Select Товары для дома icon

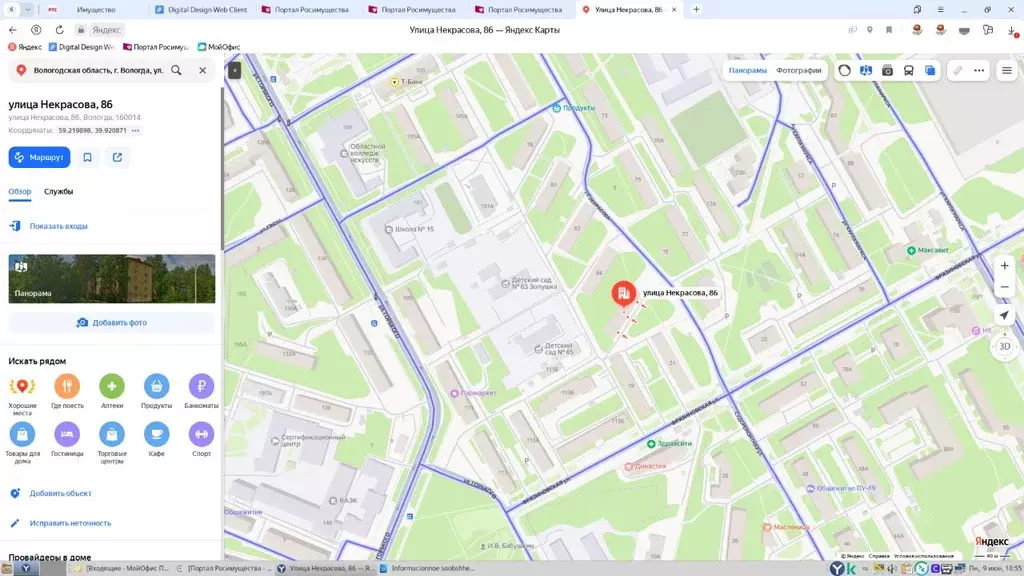[x=22, y=434]
